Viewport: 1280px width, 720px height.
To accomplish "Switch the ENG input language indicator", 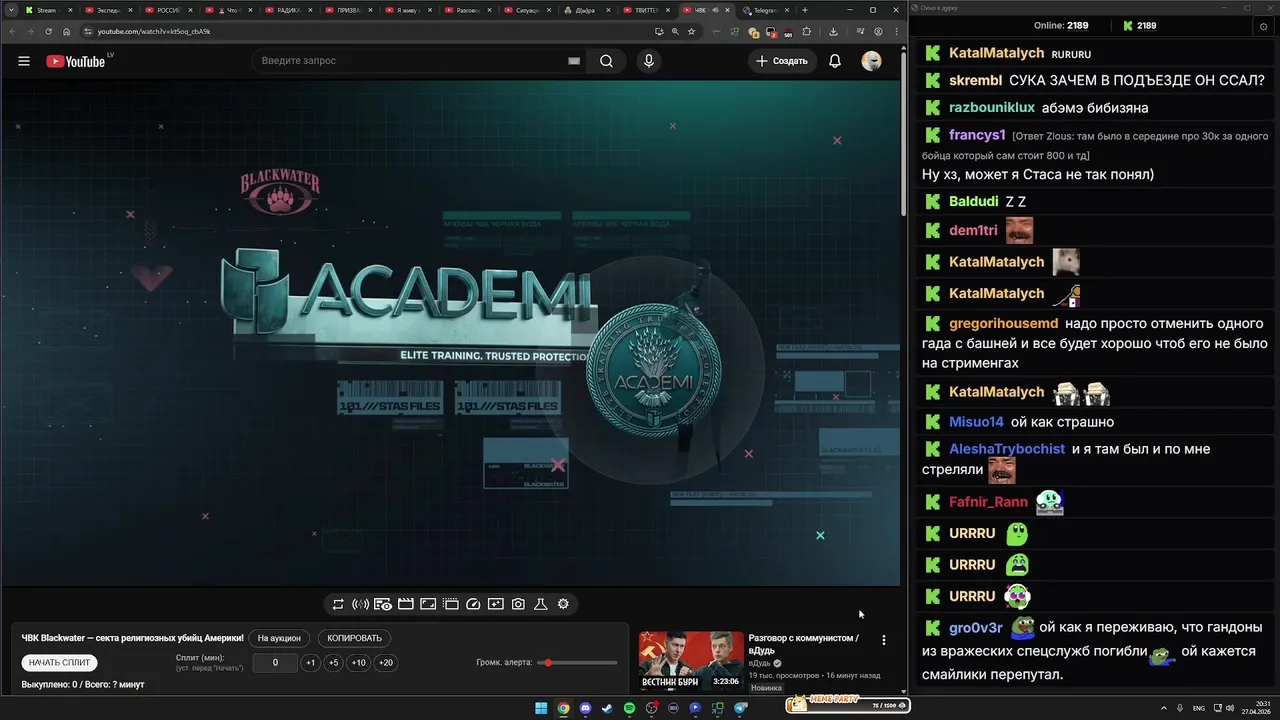I will click(x=1199, y=708).
